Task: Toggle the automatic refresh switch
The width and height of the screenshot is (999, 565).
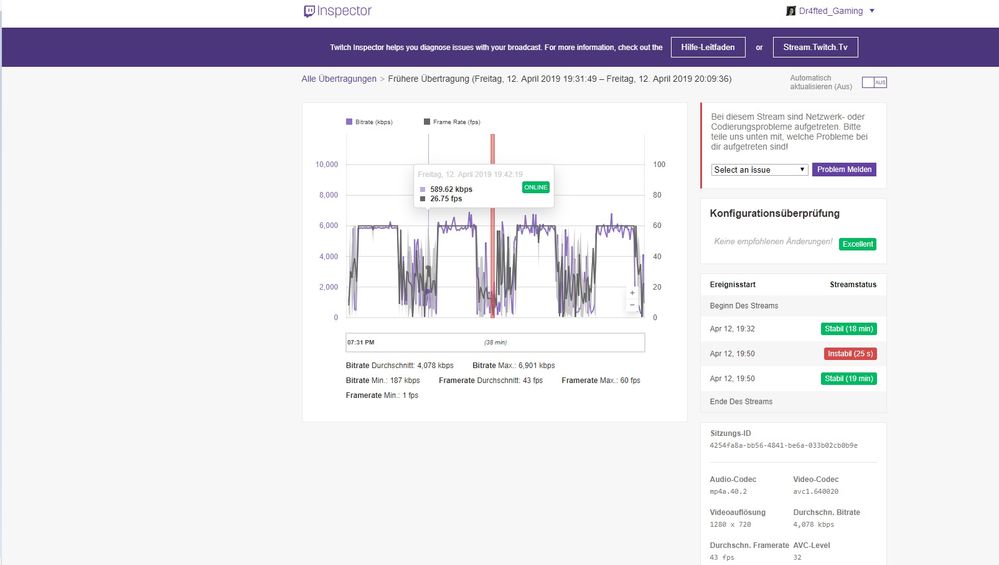Action: pyautogui.click(x=874, y=82)
